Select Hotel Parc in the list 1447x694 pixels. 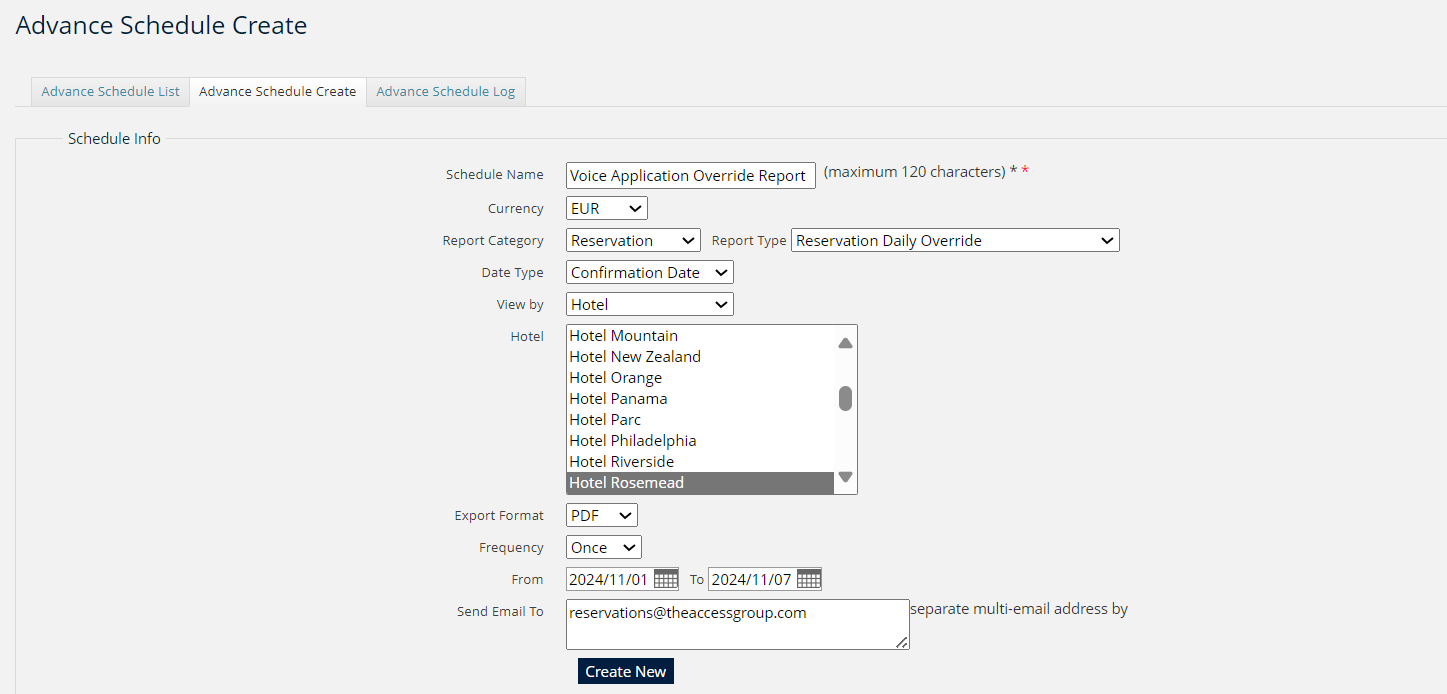point(700,420)
